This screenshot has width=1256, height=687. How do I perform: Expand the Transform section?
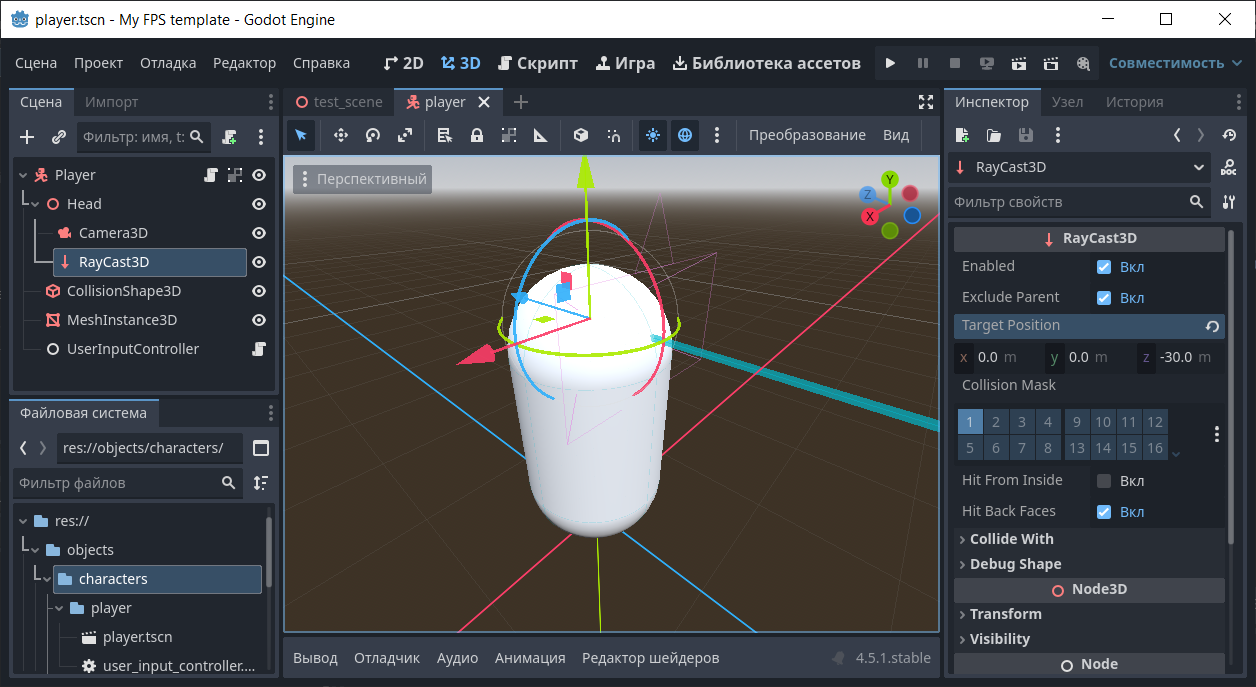tap(1005, 614)
